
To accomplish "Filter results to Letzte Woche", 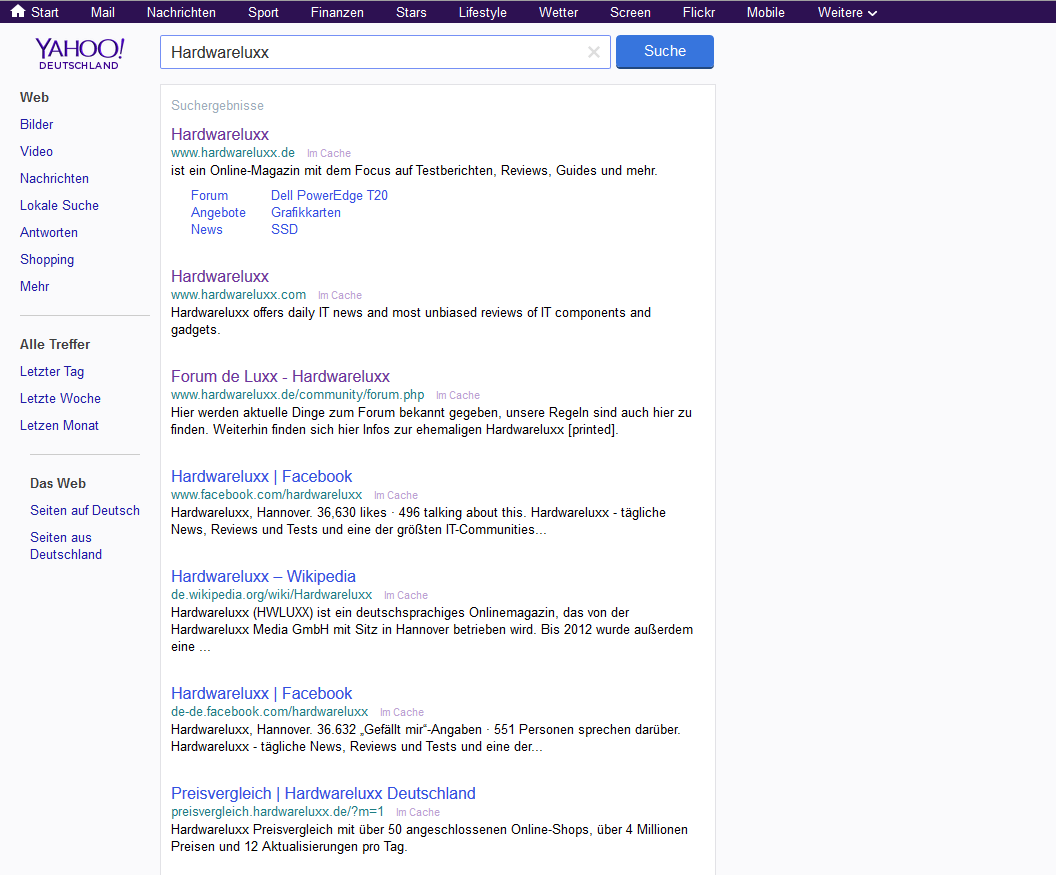I will tap(60, 398).
